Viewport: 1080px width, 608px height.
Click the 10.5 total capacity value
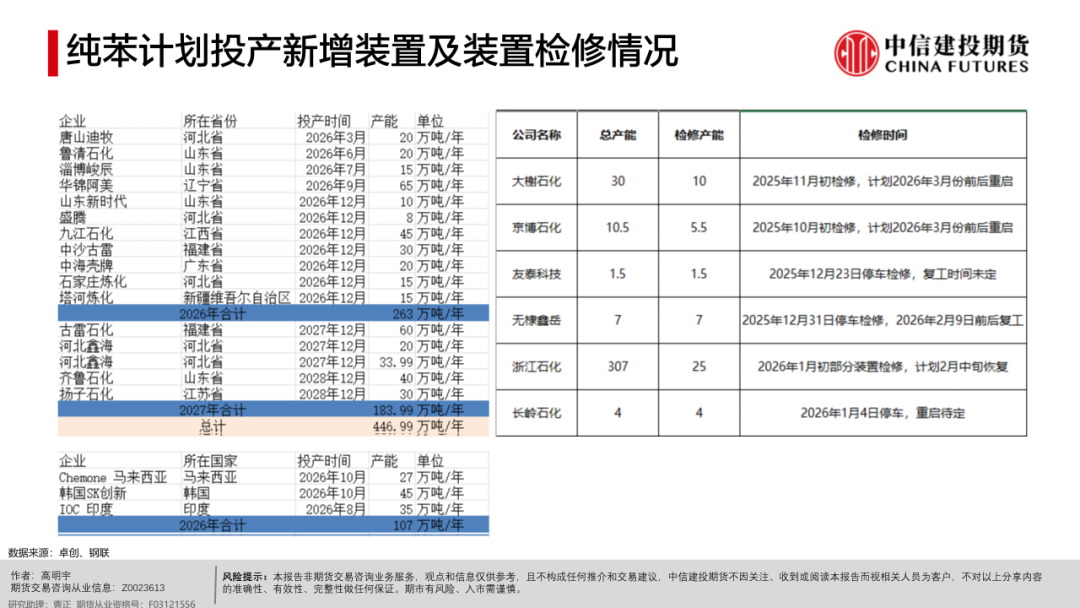coord(618,228)
